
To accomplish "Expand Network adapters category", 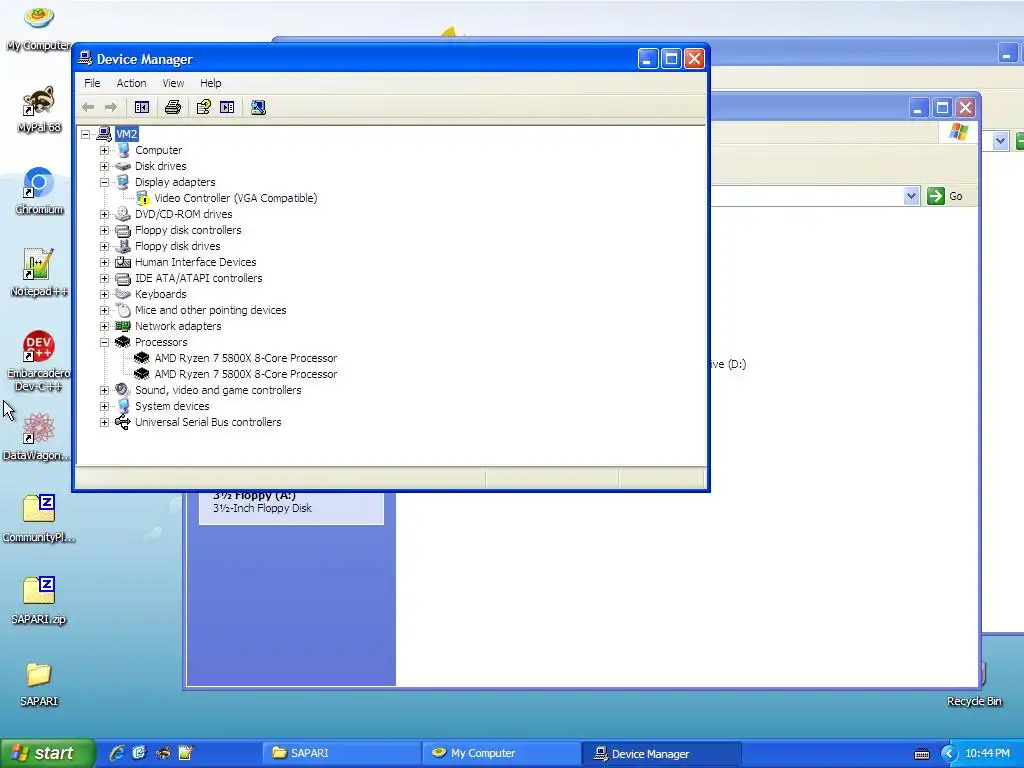I will (104, 326).
